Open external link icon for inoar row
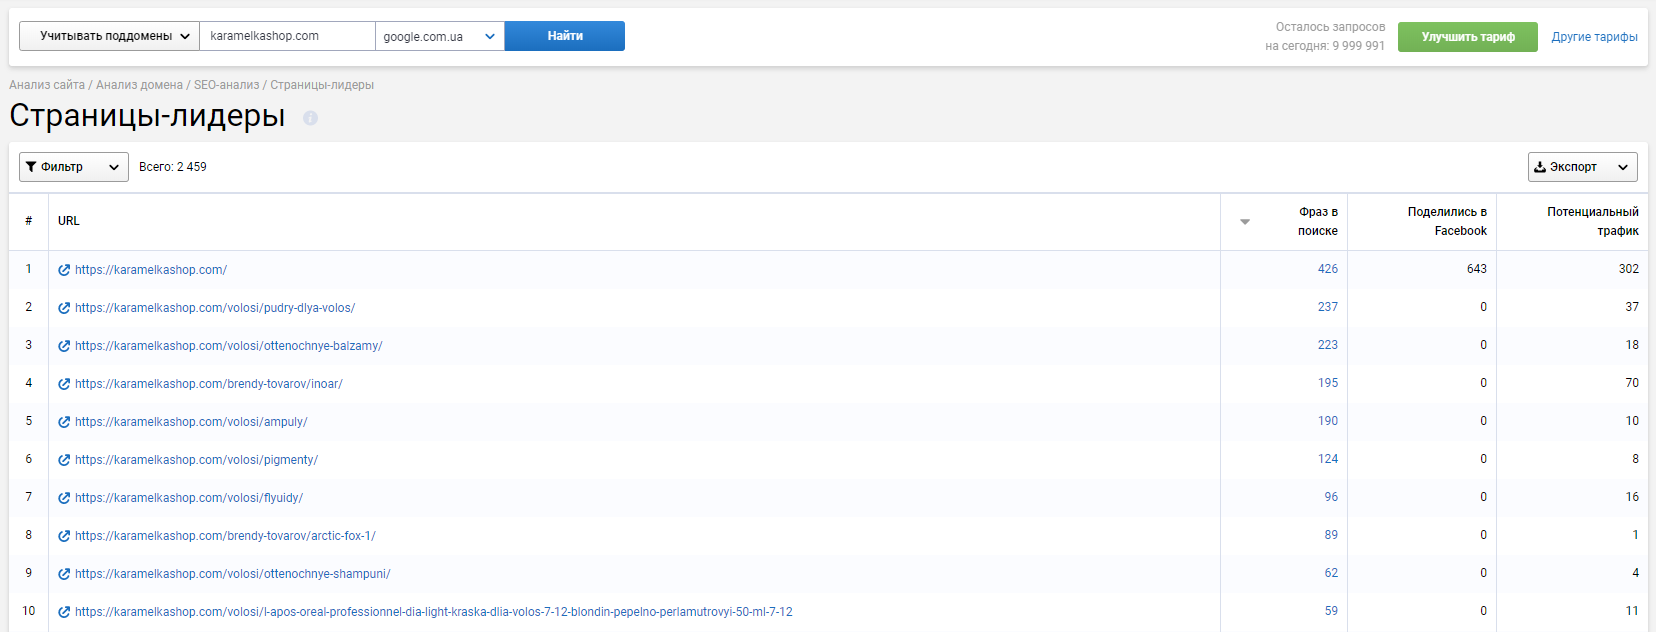 (x=64, y=384)
